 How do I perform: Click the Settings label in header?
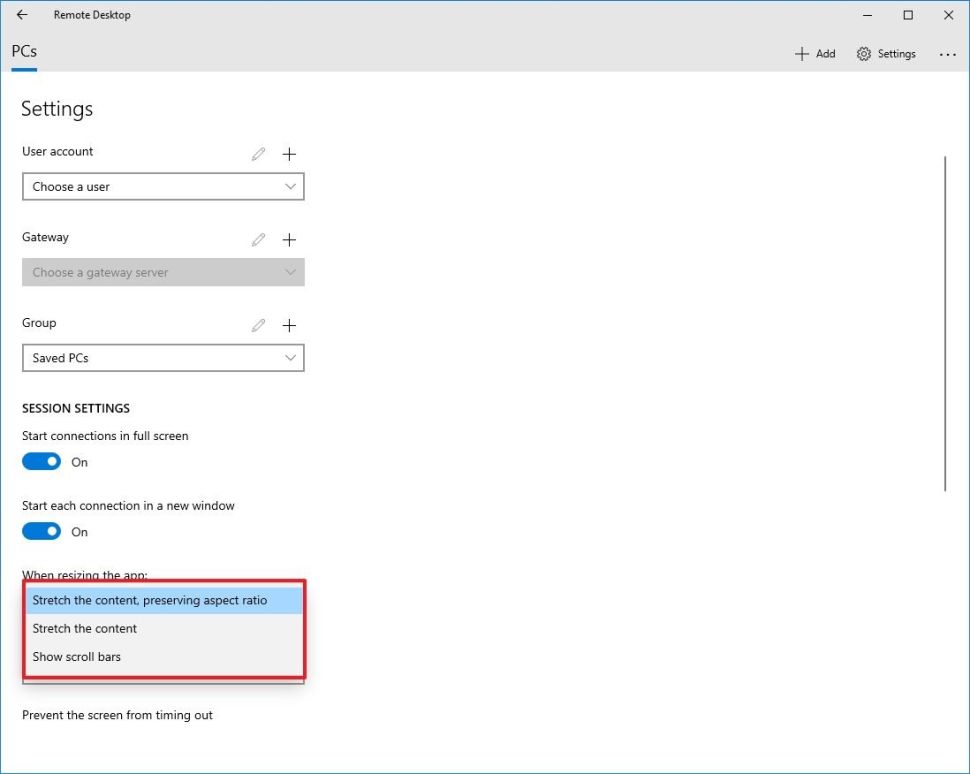(896, 54)
